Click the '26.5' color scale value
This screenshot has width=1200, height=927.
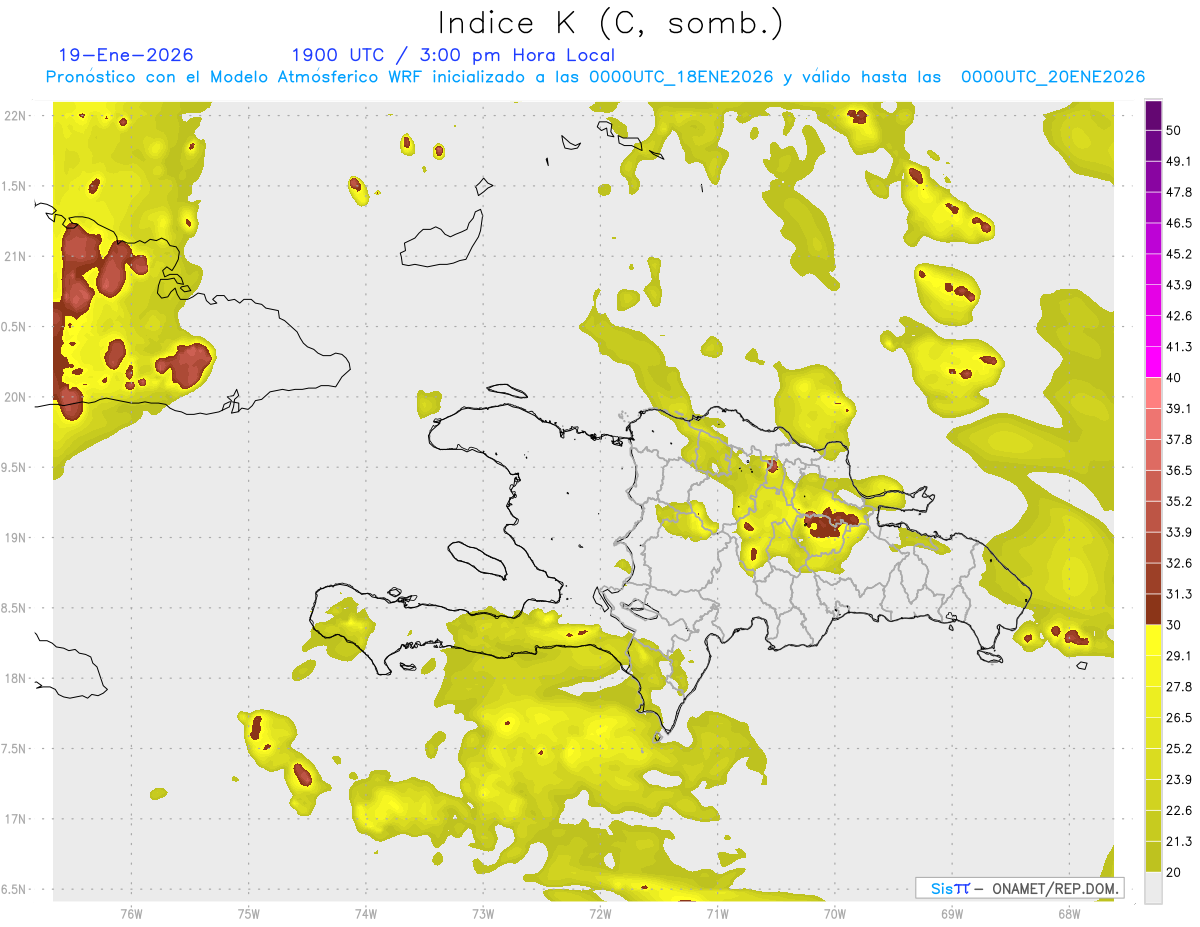point(1180,718)
